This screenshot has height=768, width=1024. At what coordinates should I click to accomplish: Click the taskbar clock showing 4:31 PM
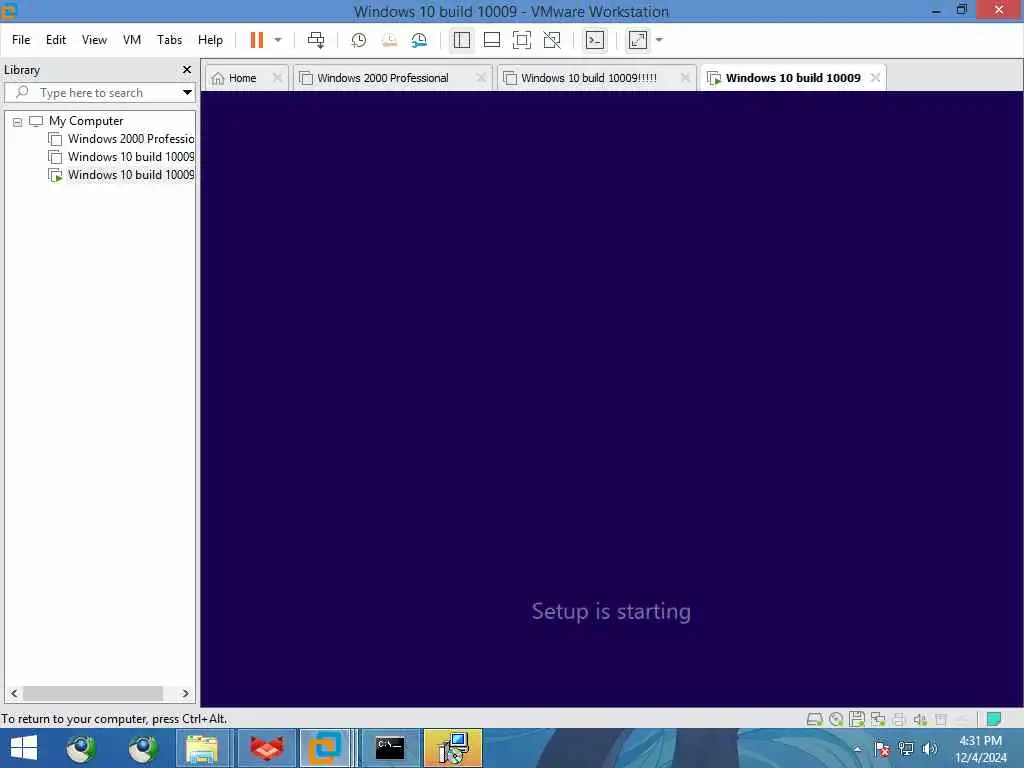coord(980,749)
